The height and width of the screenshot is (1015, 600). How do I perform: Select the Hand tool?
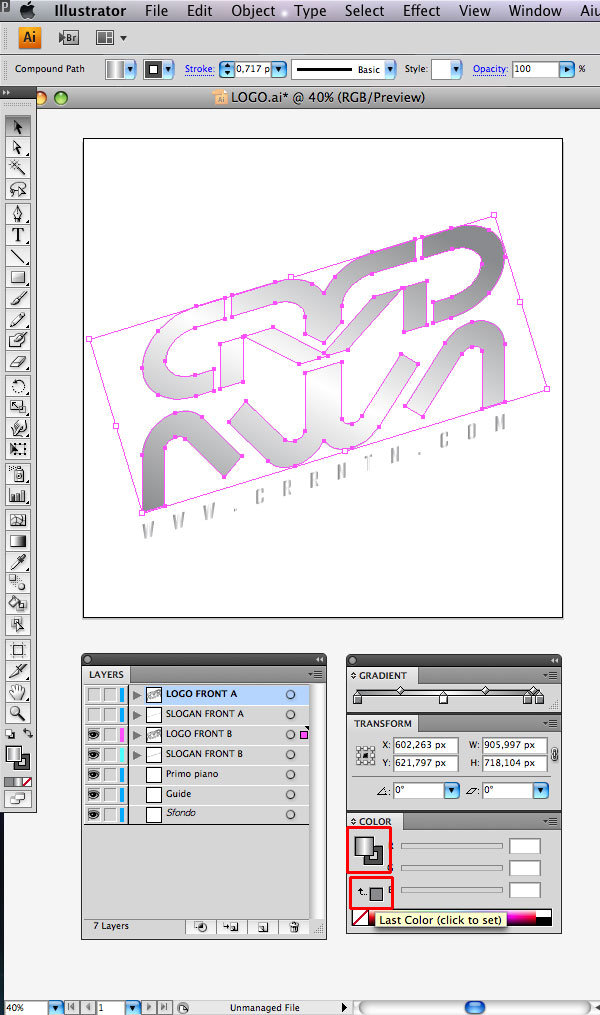pyautogui.click(x=17, y=692)
